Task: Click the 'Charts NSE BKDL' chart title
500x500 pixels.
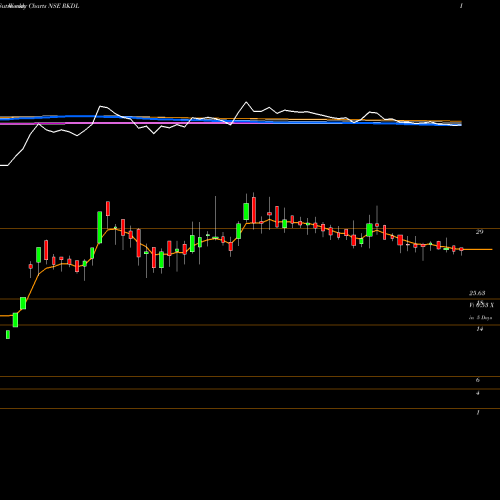Action: tap(54, 6)
